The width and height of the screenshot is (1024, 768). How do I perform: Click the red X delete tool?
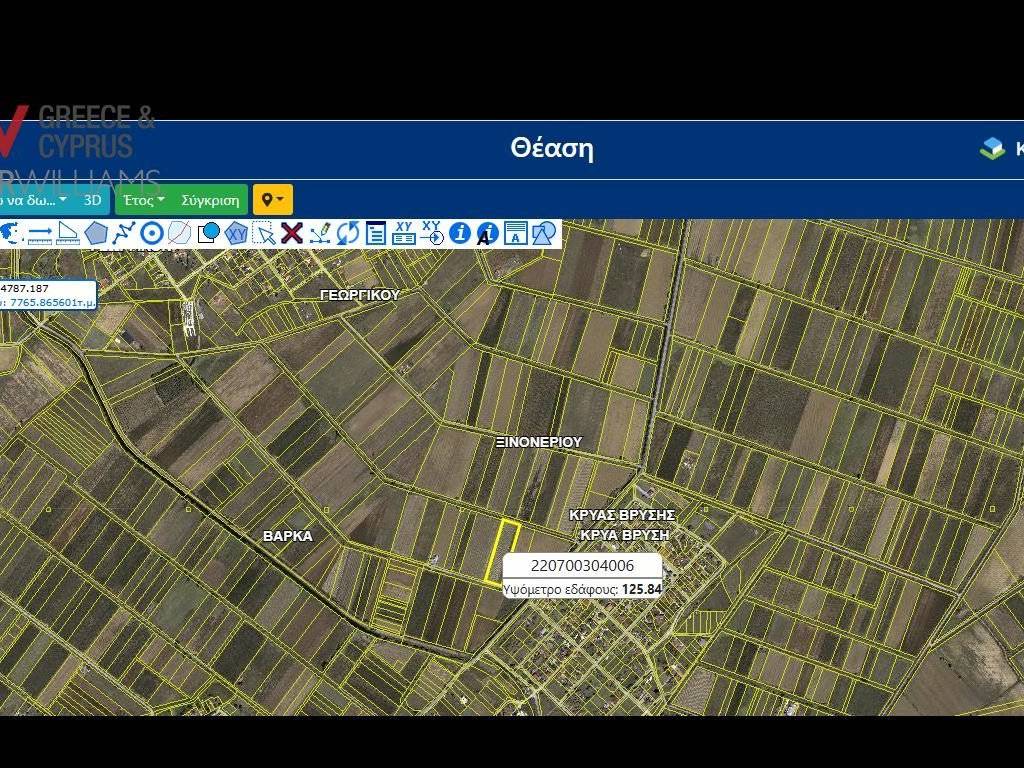tap(292, 233)
